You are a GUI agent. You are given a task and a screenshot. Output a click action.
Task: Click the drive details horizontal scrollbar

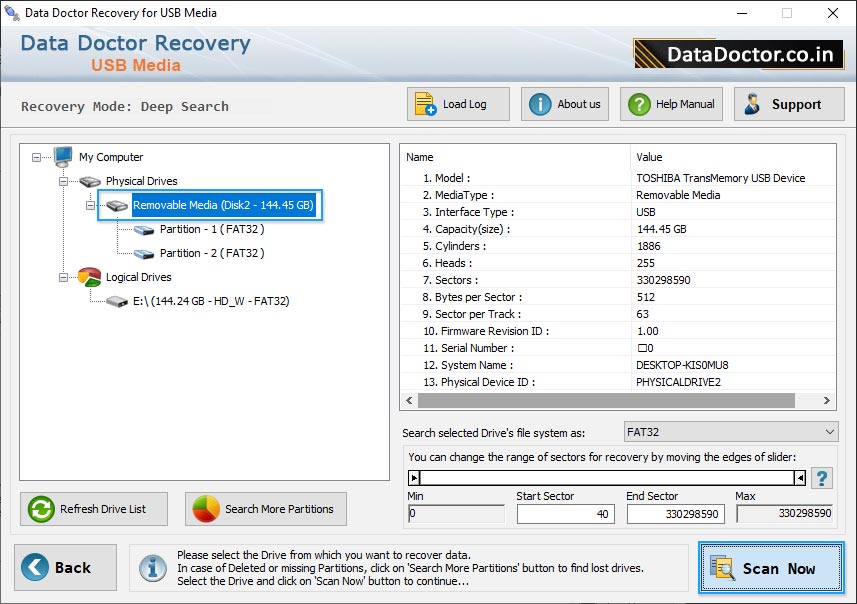[x=605, y=400]
